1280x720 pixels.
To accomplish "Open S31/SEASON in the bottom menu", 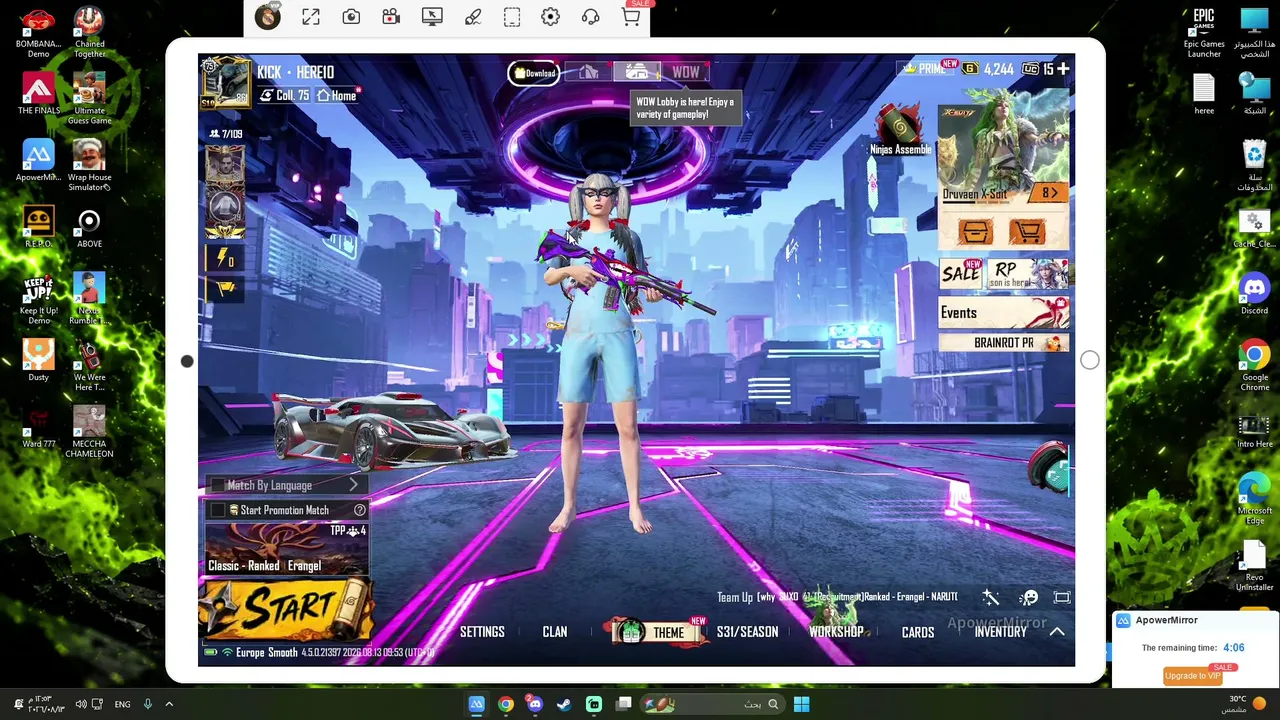I will tap(747, 632).
